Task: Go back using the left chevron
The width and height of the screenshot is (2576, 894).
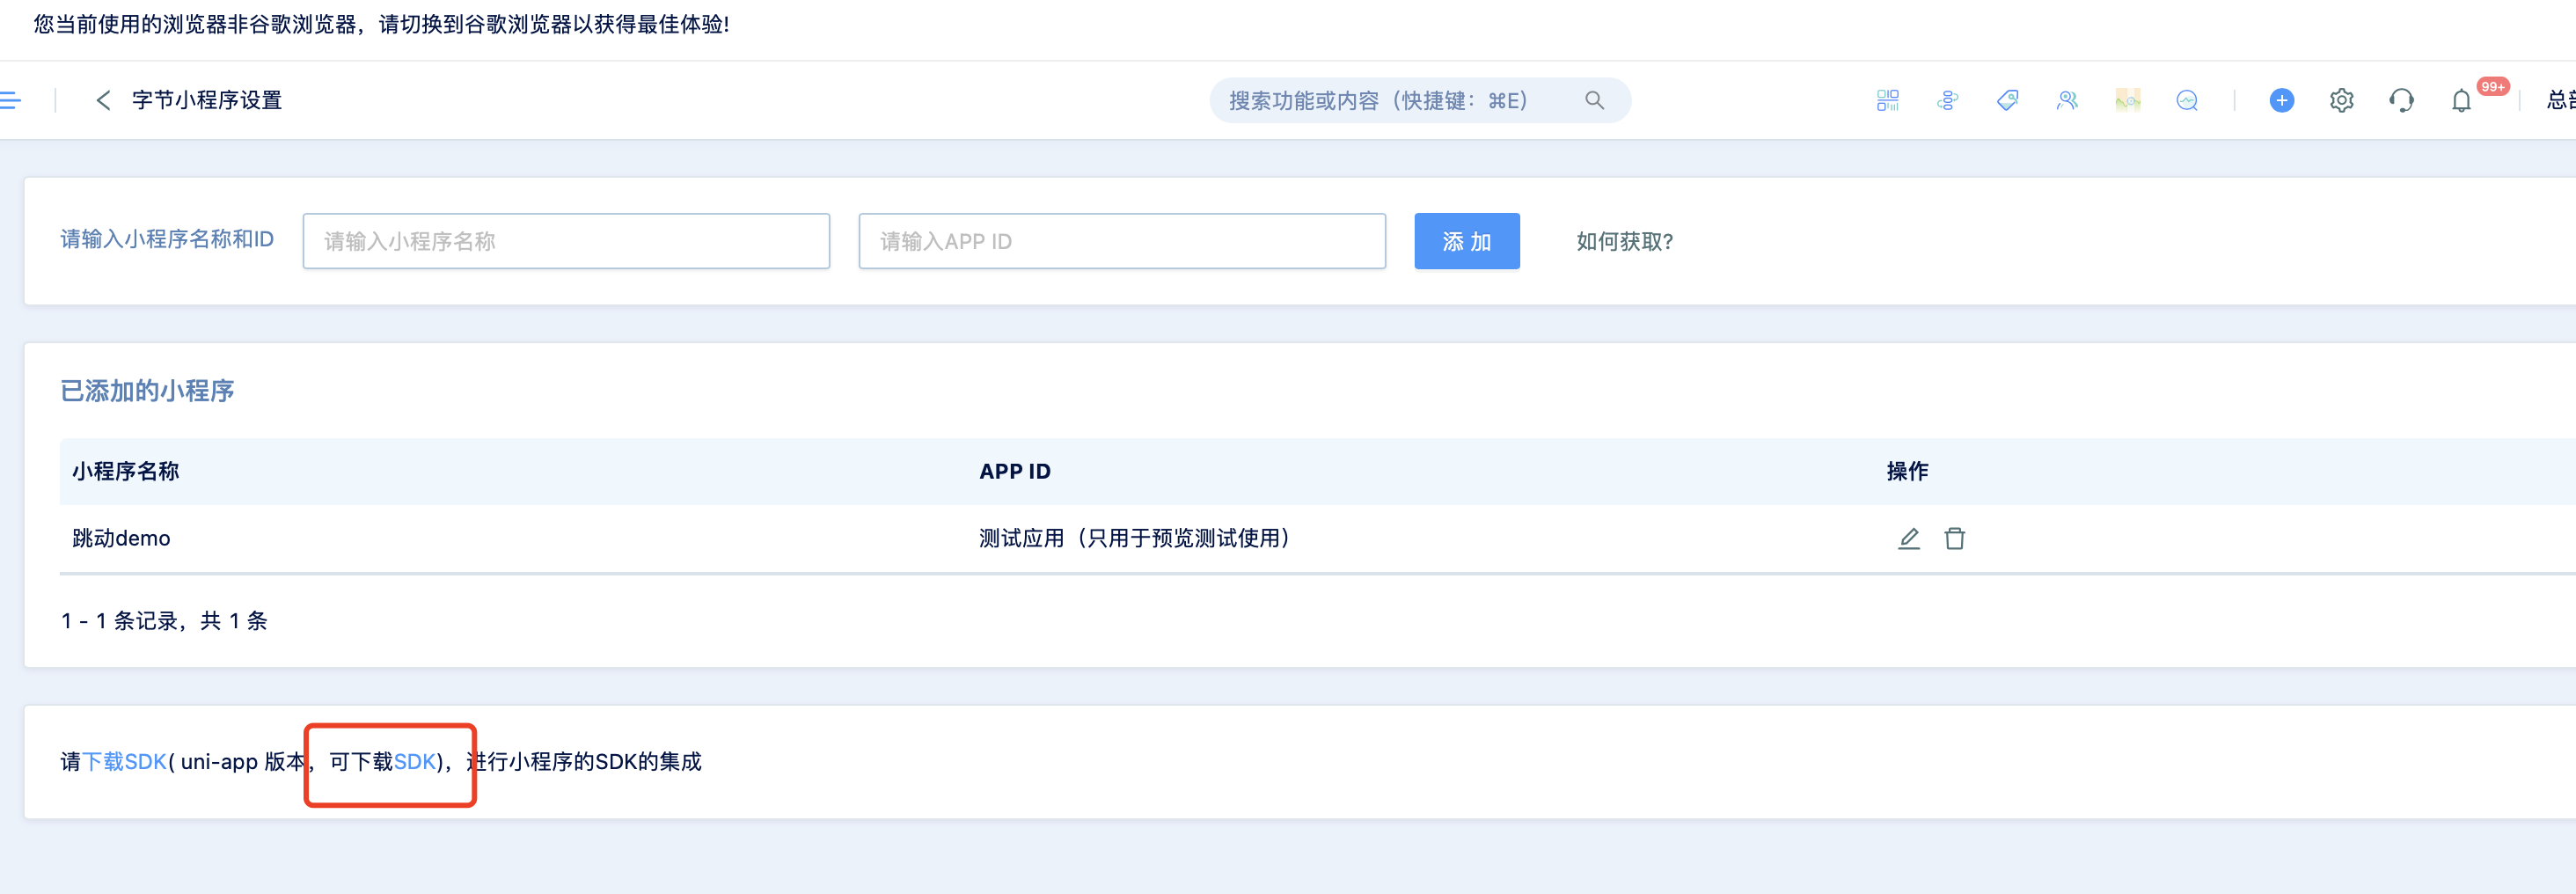Action: coord(103,100)
